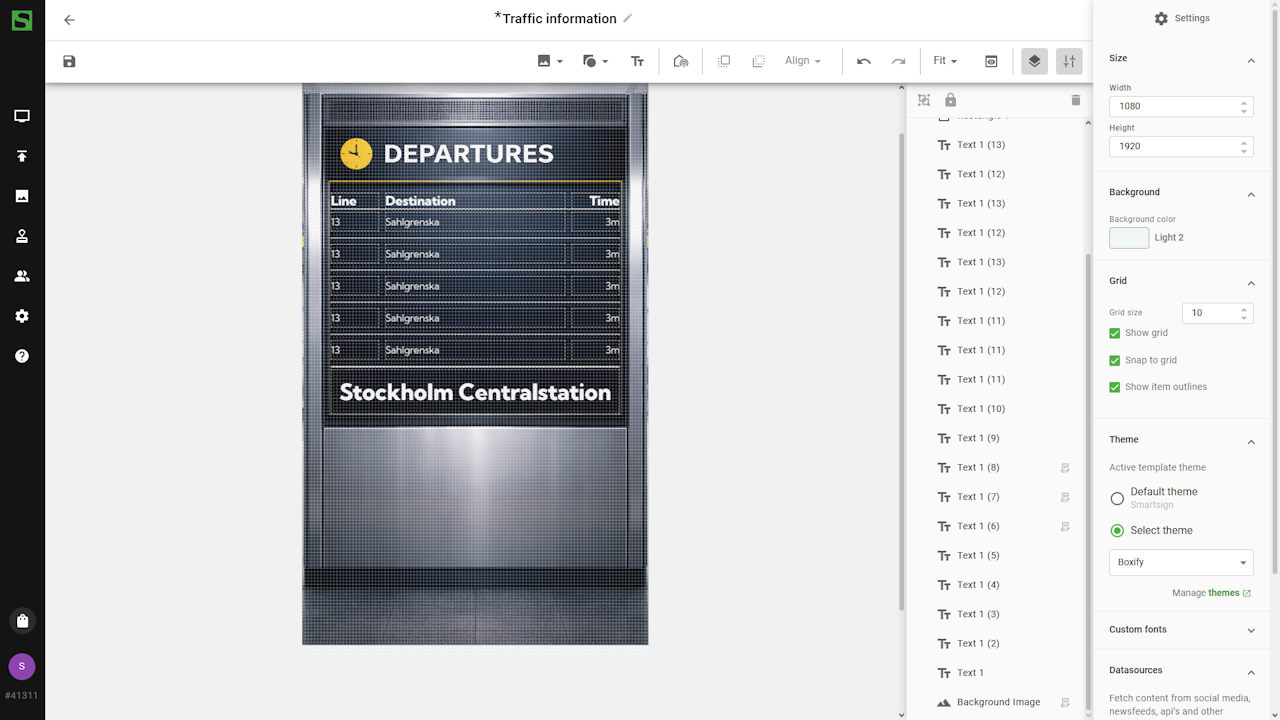The width and height of the screenshot is (1280, 720).
Task: Select the Select theme radio button
Action: click(1117, 530)
